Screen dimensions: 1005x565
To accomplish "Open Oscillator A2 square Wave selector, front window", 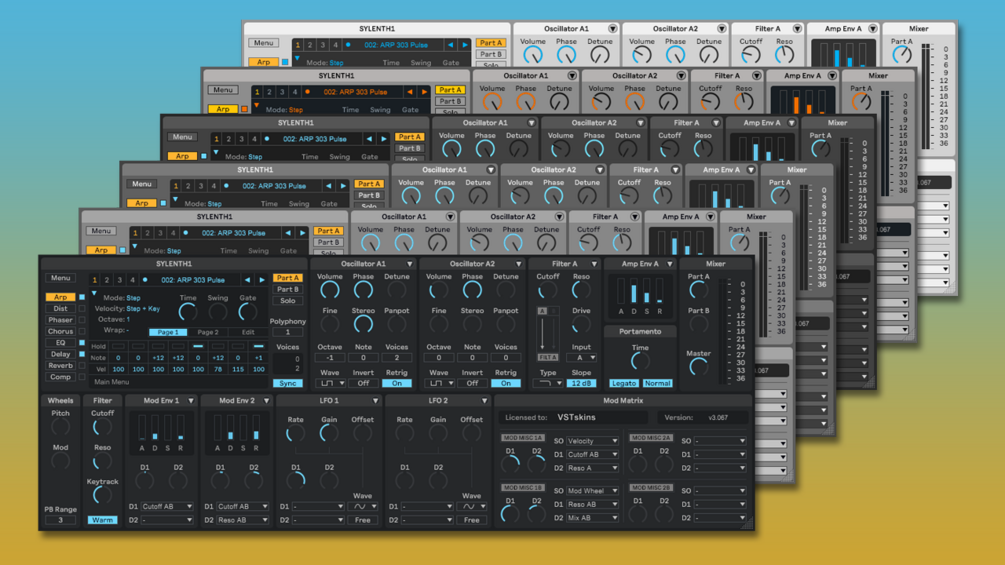I will click(440, 383).
